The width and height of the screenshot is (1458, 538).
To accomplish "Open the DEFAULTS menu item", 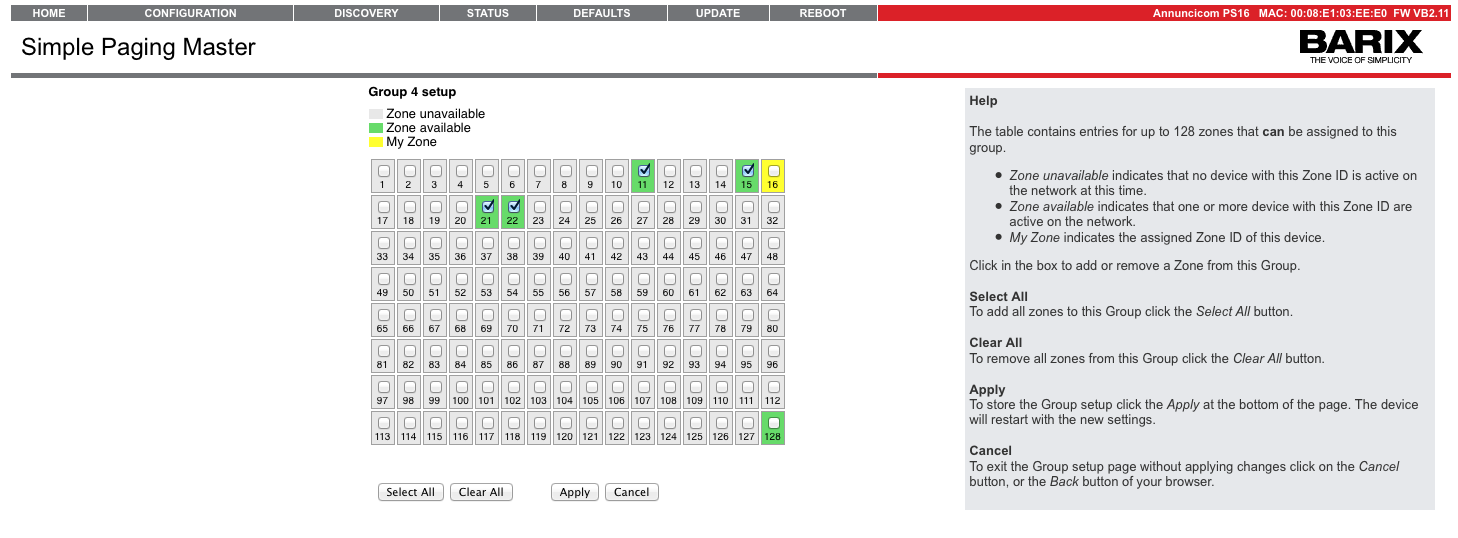I will click(601, 13).
